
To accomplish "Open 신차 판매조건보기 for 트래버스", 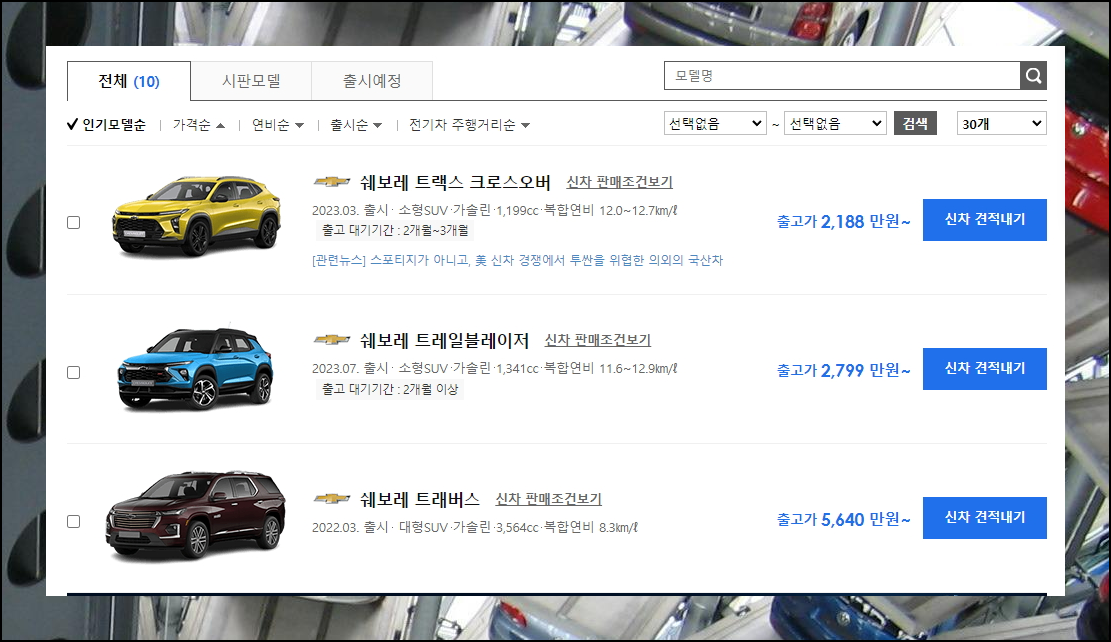I will (548, 499).
